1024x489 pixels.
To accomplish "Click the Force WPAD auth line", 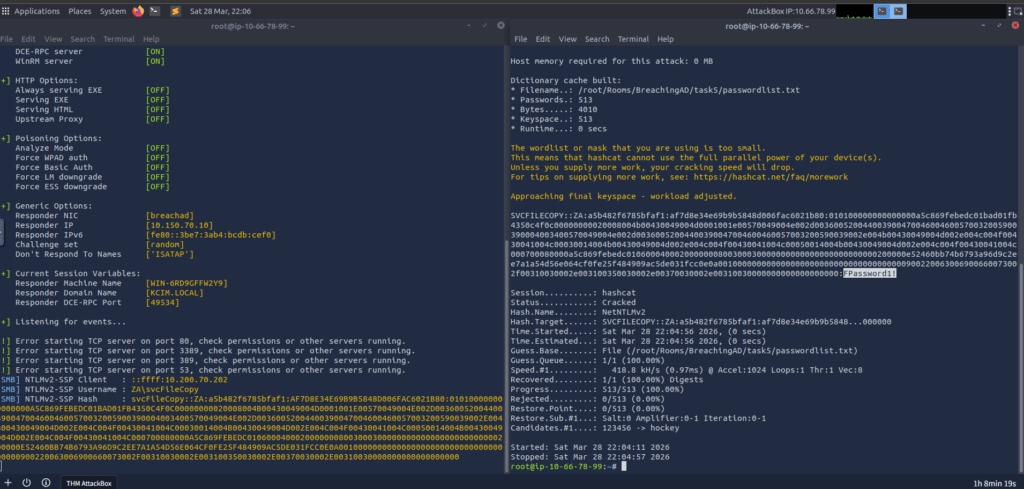I will coord(92,157).
